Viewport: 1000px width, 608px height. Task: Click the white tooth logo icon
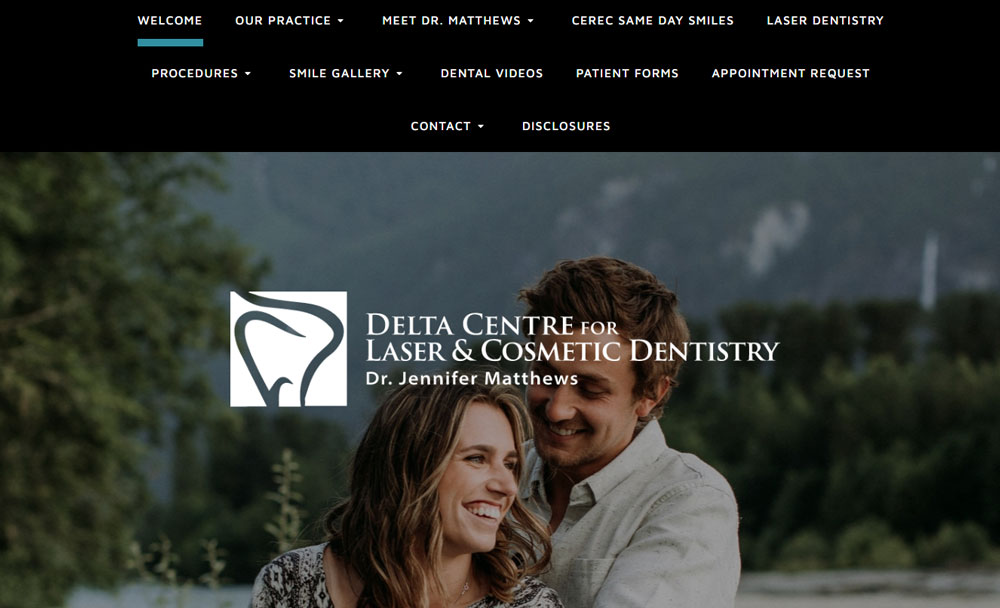(x=288, y=349)
